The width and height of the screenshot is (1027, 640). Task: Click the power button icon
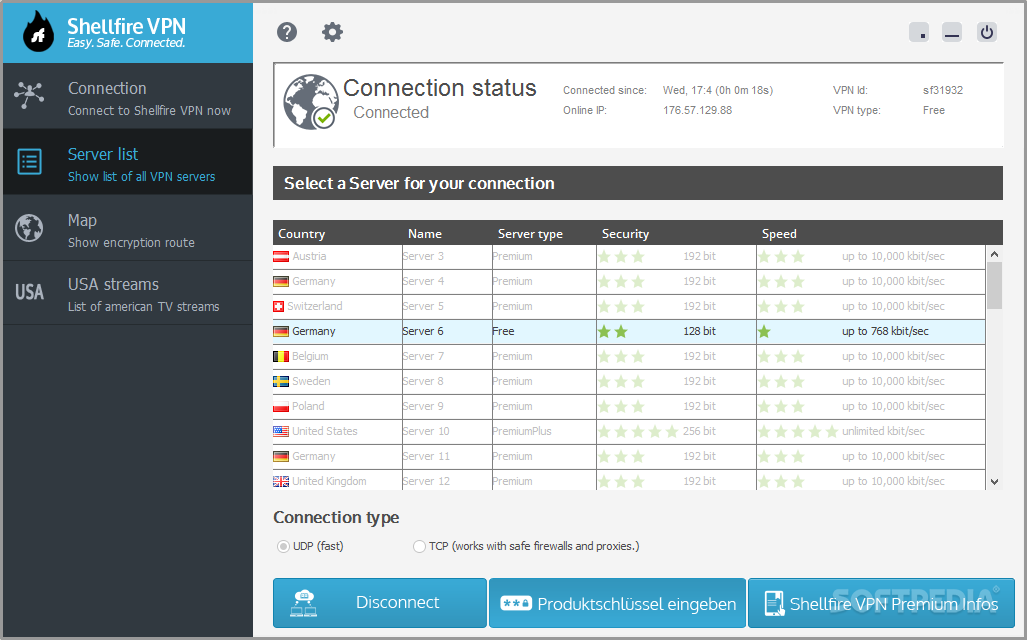pos(986,31)
